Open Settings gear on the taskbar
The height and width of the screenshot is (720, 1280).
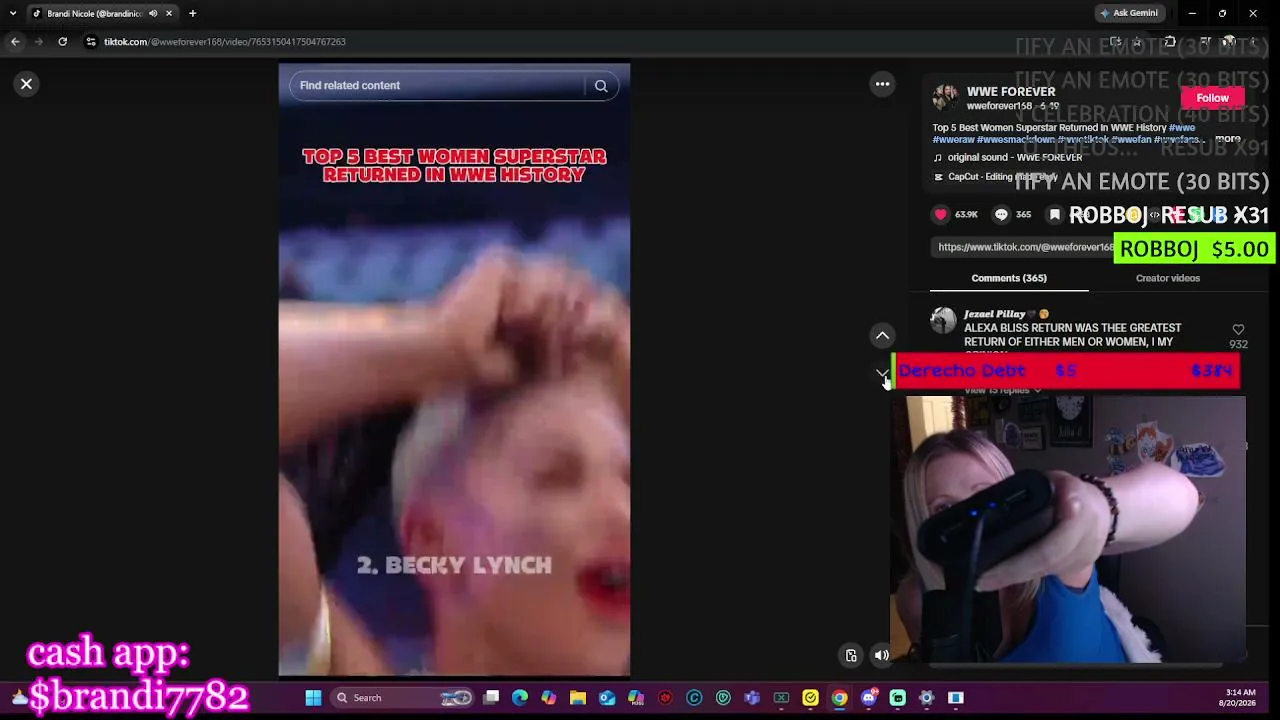point(926,698)
